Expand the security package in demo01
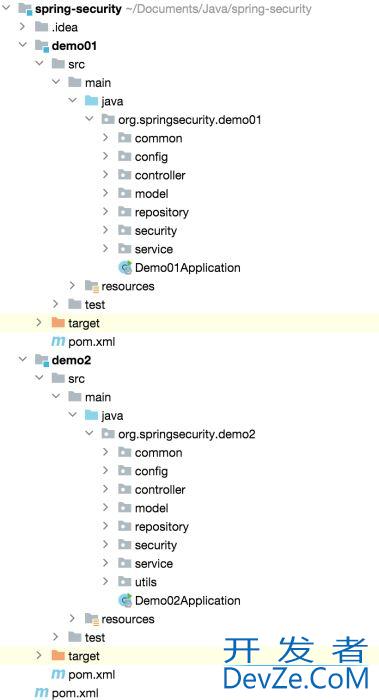The height and width of the screenshot is (700, 379). tap(105, 230)
